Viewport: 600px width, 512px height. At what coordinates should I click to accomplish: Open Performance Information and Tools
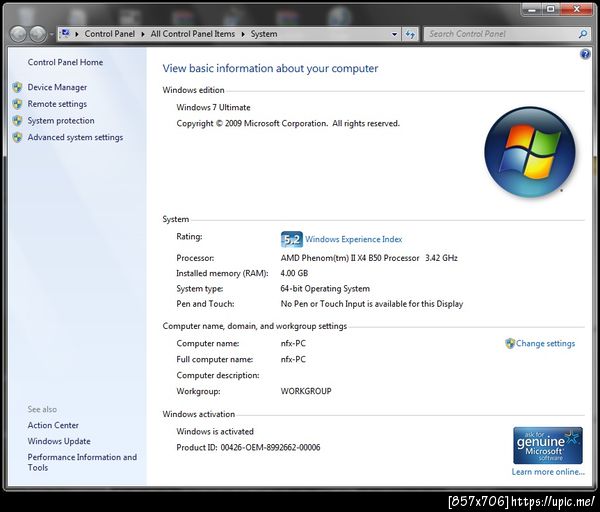point(82,462)
